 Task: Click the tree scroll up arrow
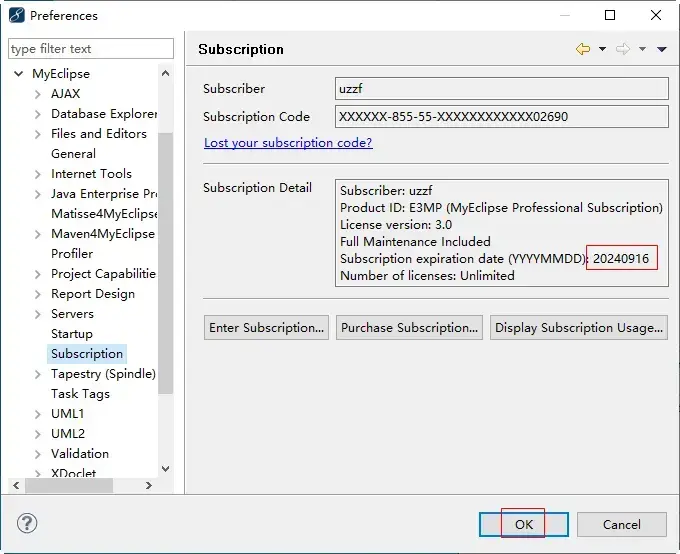coord(165,73)
